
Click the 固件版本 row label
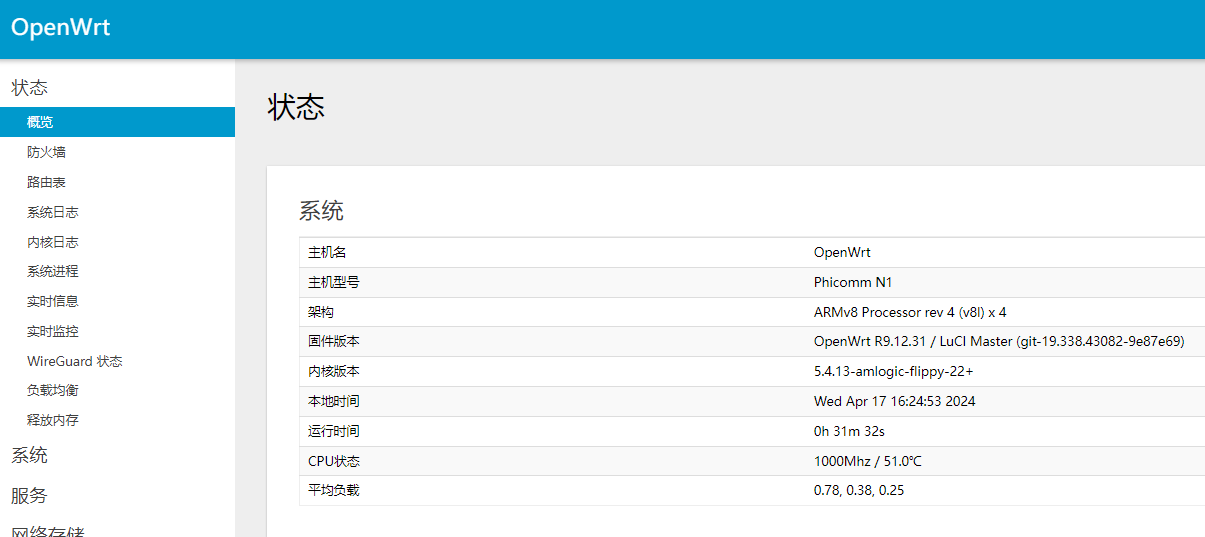pyautogui.click(x=334, y=341)
